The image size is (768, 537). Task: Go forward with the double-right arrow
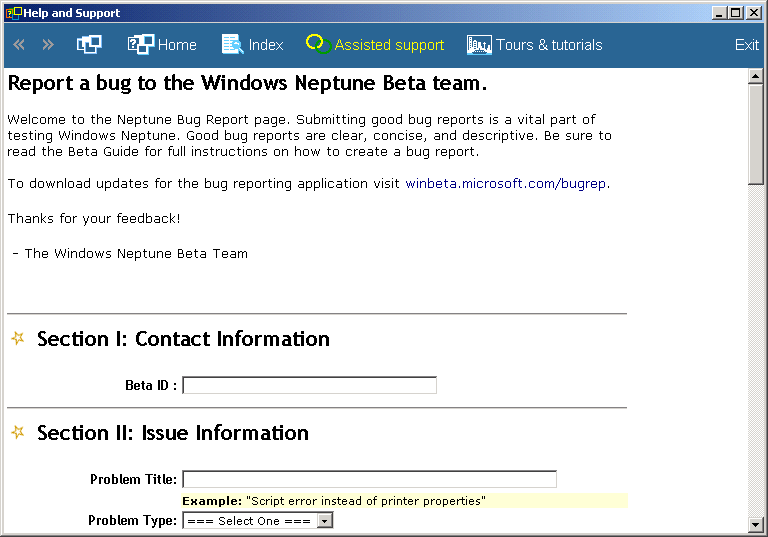click(48, 45)
